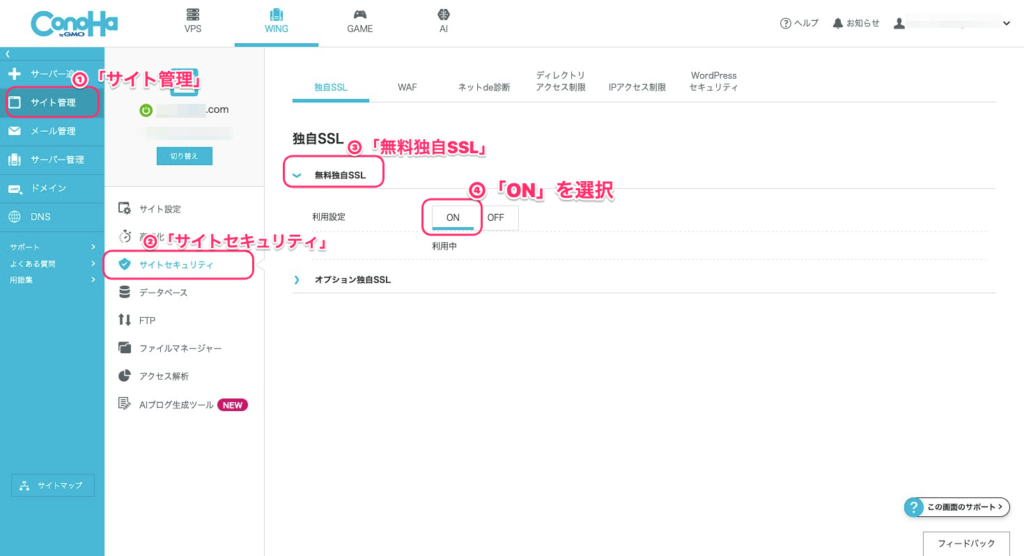The image size is (1024, 556).
Task: Open the VPS service icon
Action: click(193, 15)
